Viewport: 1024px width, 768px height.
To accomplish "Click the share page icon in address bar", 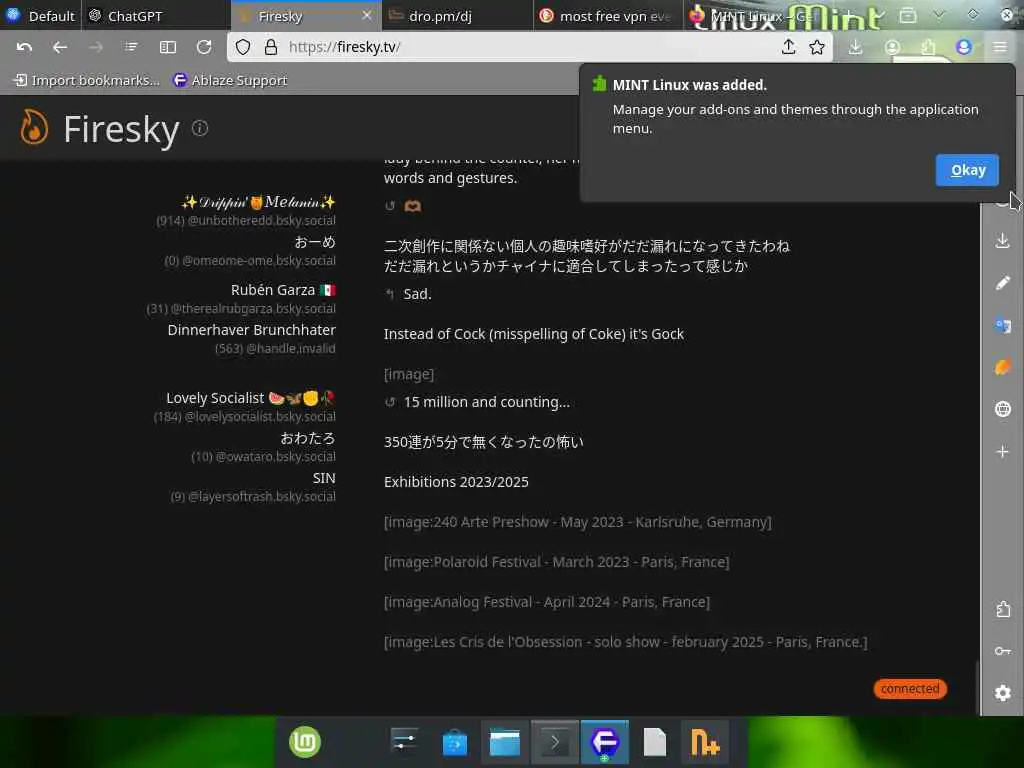I will (x=789, y=47).
